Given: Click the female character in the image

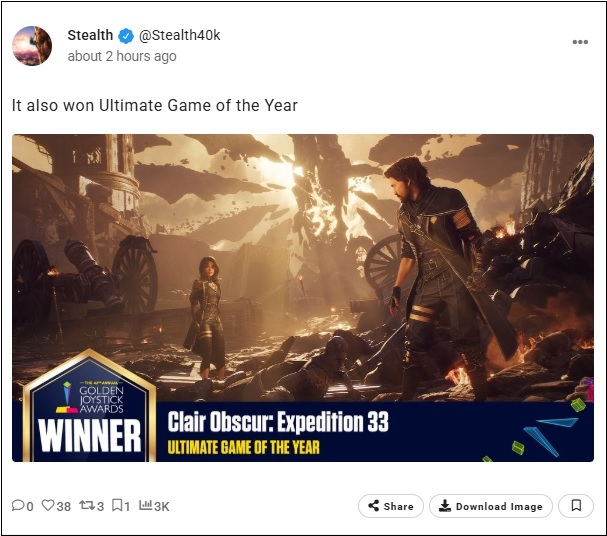Looking at the screenshot, I should 209,310.
